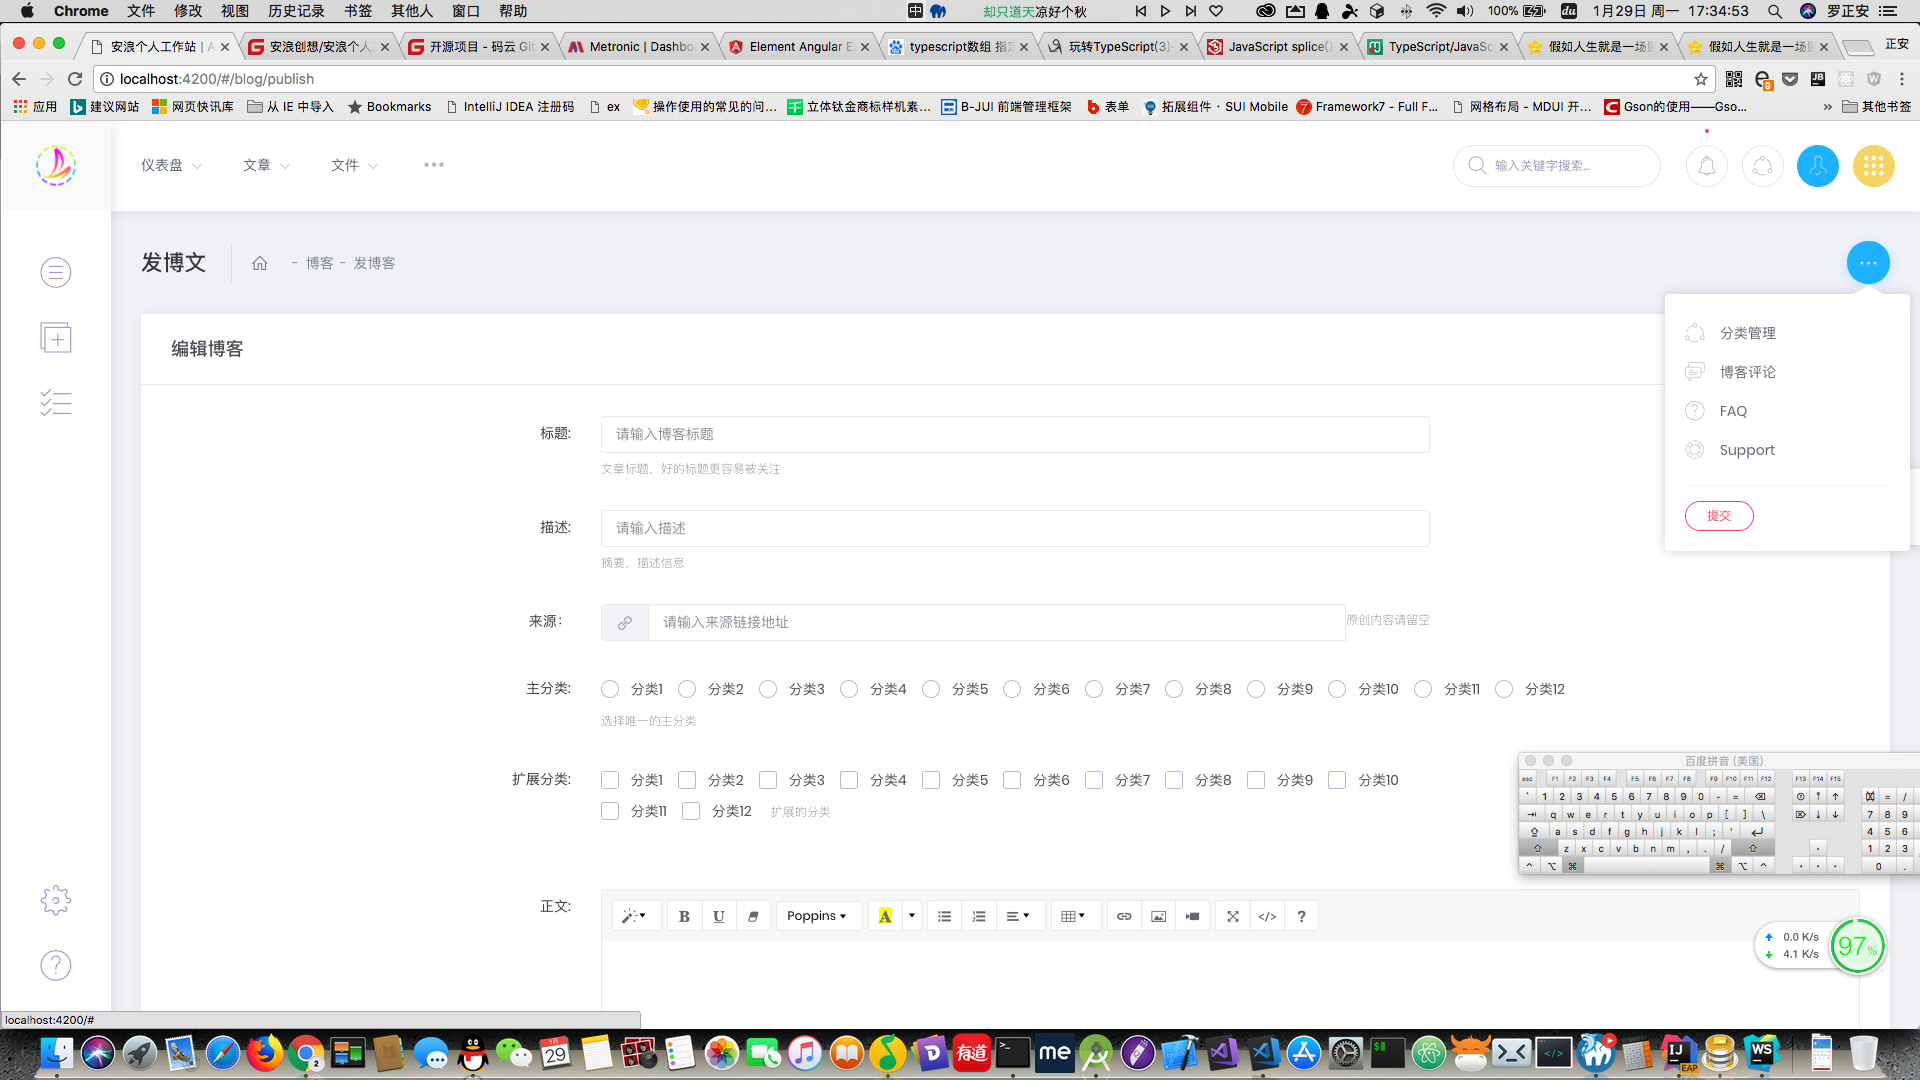Click the red 提交 button

1719,516
